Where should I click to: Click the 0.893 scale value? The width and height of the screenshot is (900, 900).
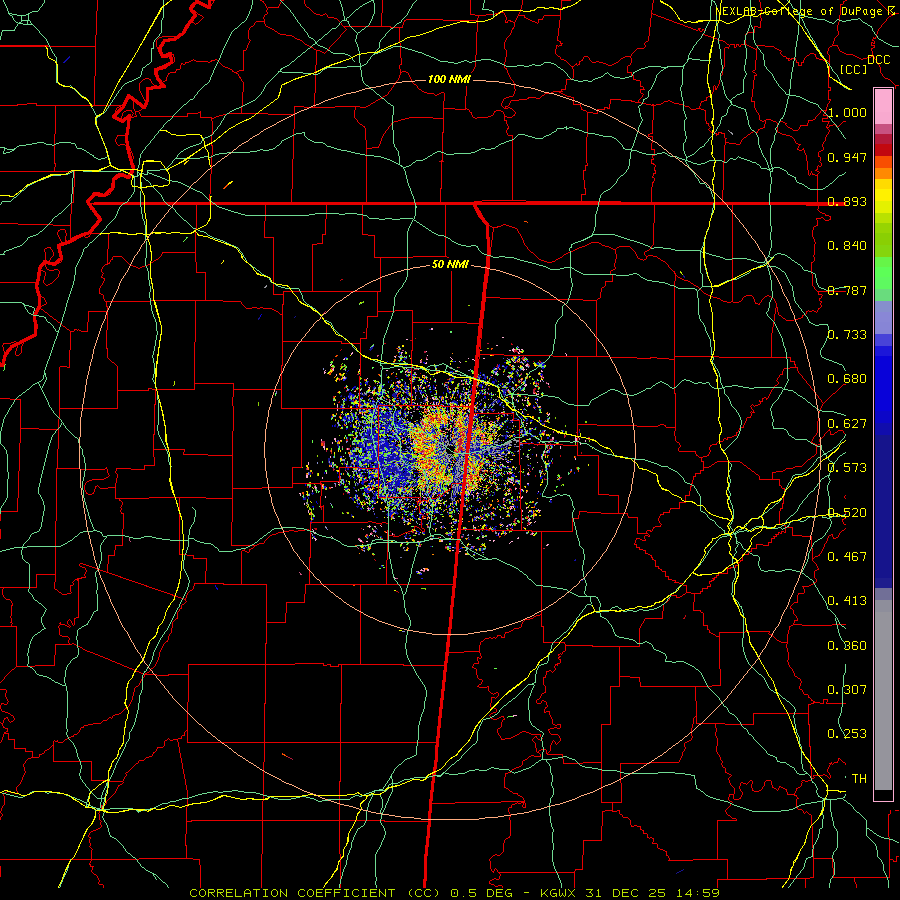click(847, 201)
